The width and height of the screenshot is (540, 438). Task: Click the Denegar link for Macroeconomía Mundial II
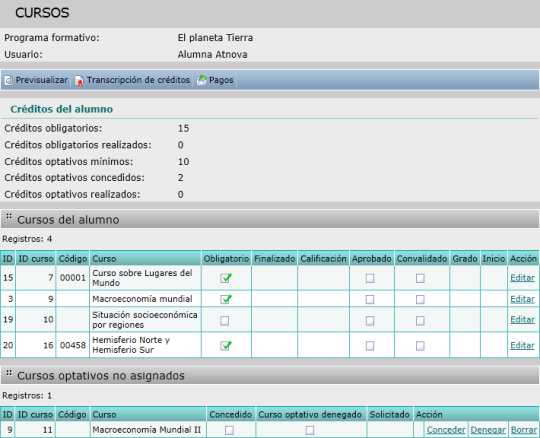click(488, 430)
